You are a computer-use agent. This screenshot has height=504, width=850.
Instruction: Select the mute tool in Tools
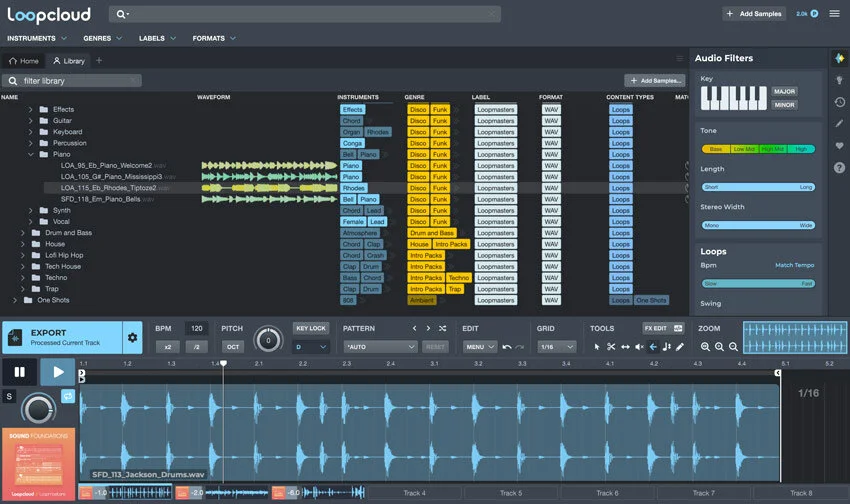point(639,347)
